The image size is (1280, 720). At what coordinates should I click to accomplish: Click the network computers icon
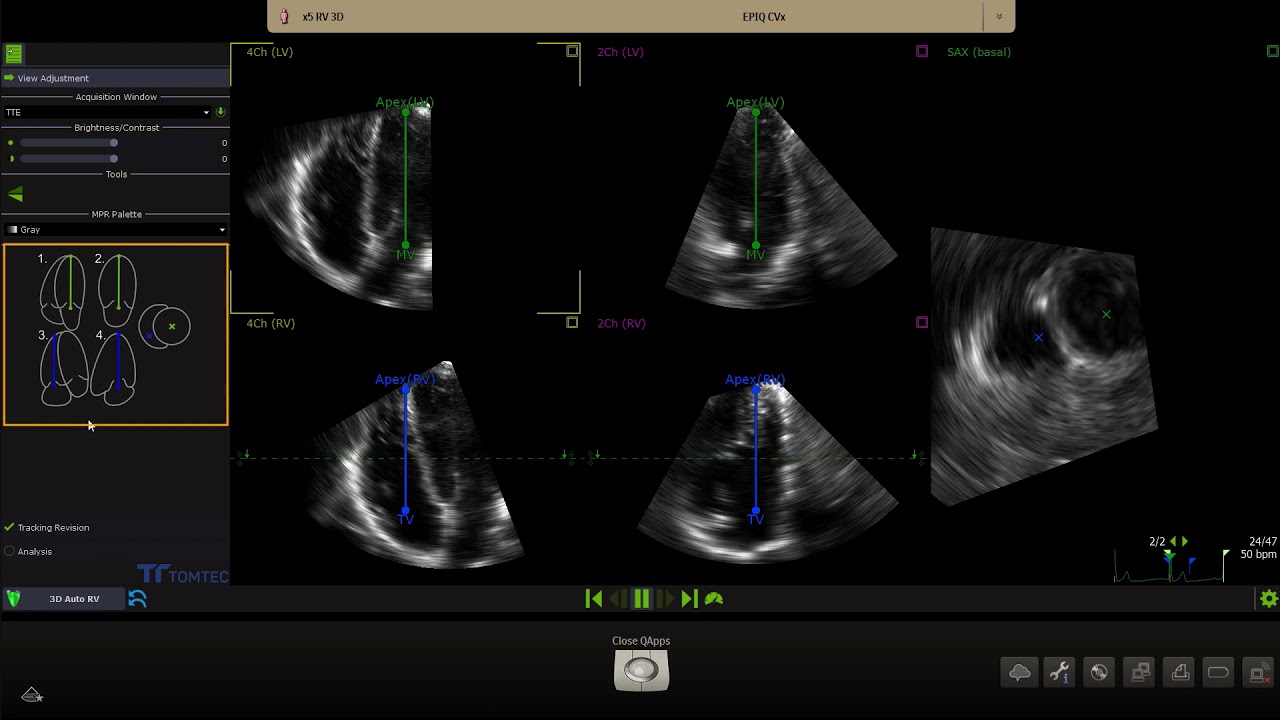(x=1139, y=673)
